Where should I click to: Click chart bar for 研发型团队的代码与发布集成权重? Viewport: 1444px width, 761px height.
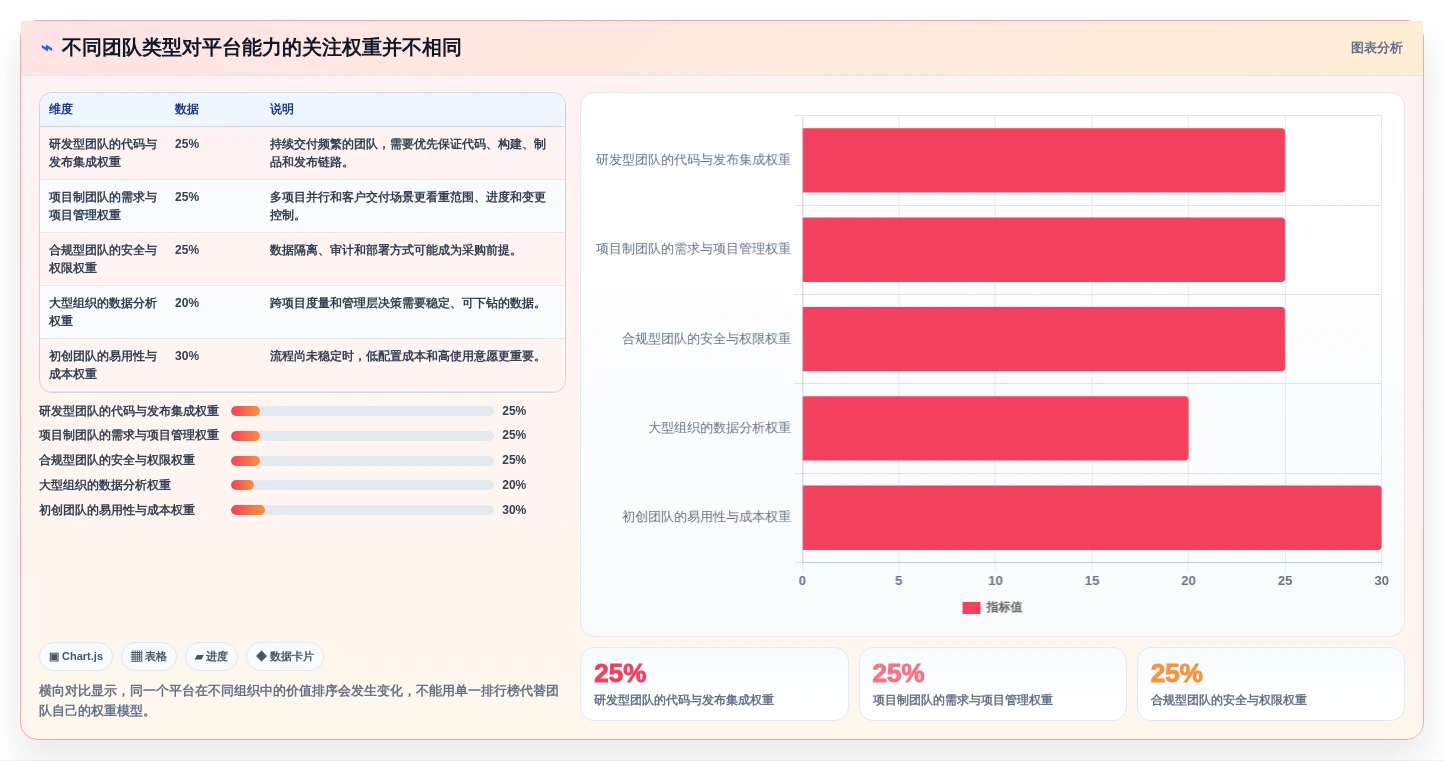(1043, 160)
